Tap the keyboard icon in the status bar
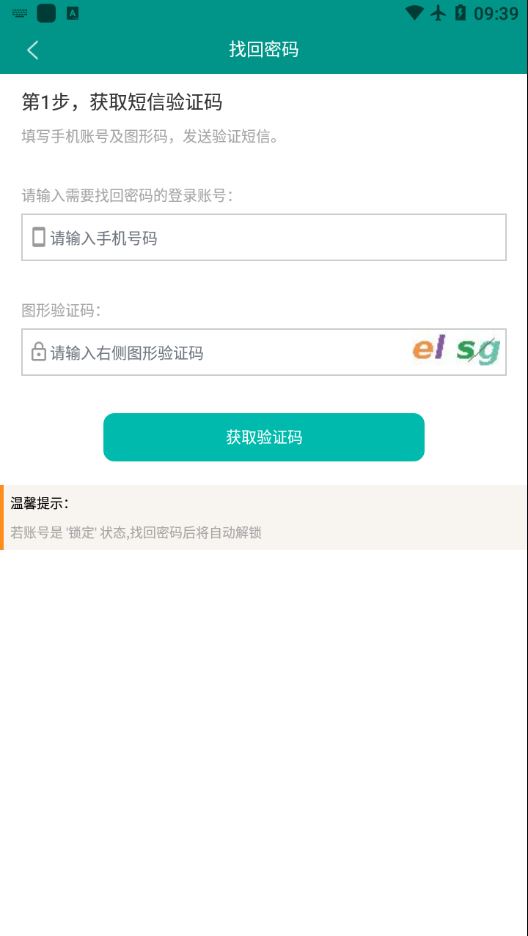The height and width of the screenshot is (936, 528). click(19, 13)
